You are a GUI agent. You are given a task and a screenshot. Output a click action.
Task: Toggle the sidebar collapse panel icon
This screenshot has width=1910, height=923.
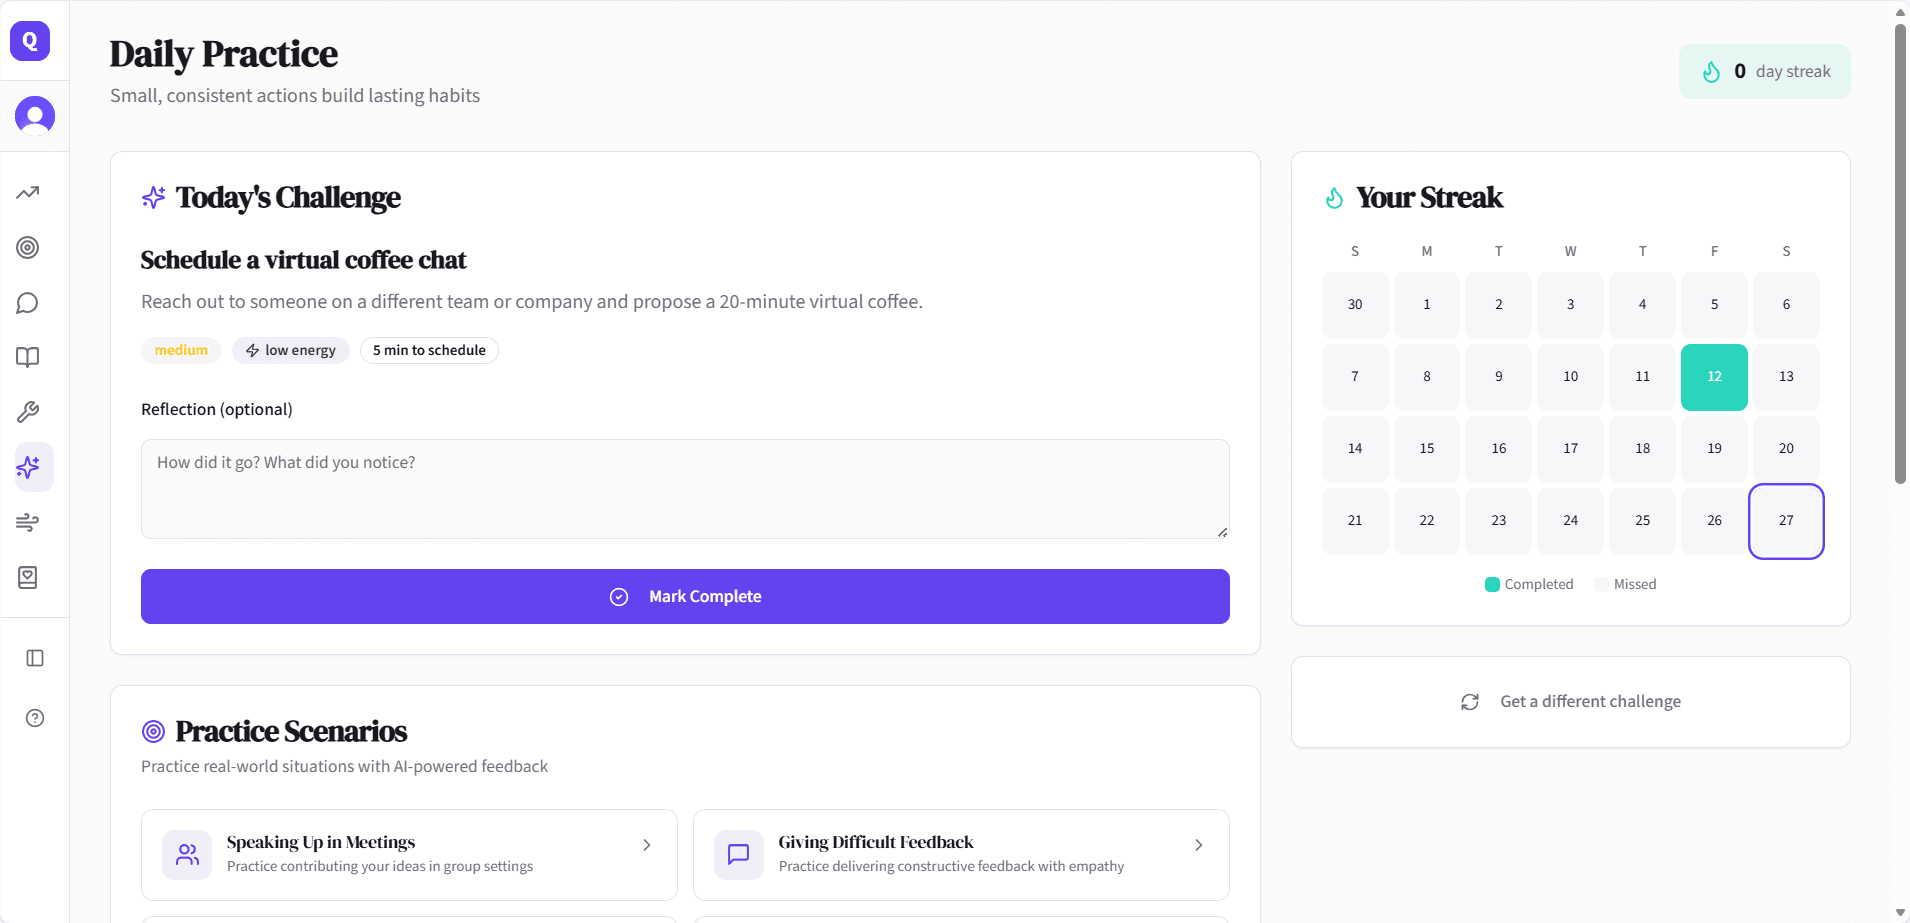[35, 658]
